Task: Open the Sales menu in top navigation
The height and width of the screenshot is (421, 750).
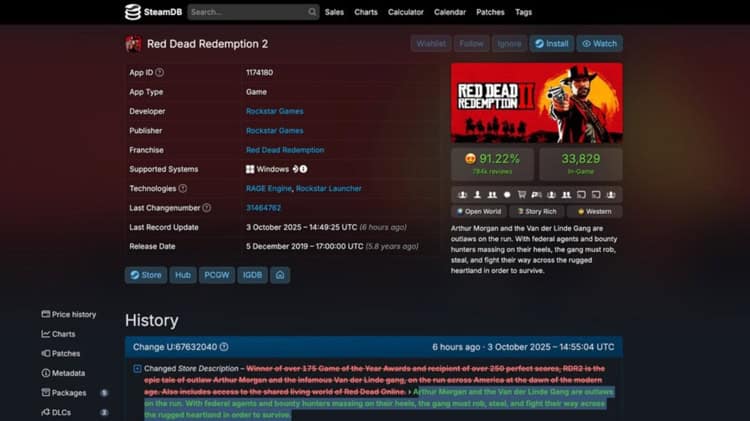Action: [335, 12]
